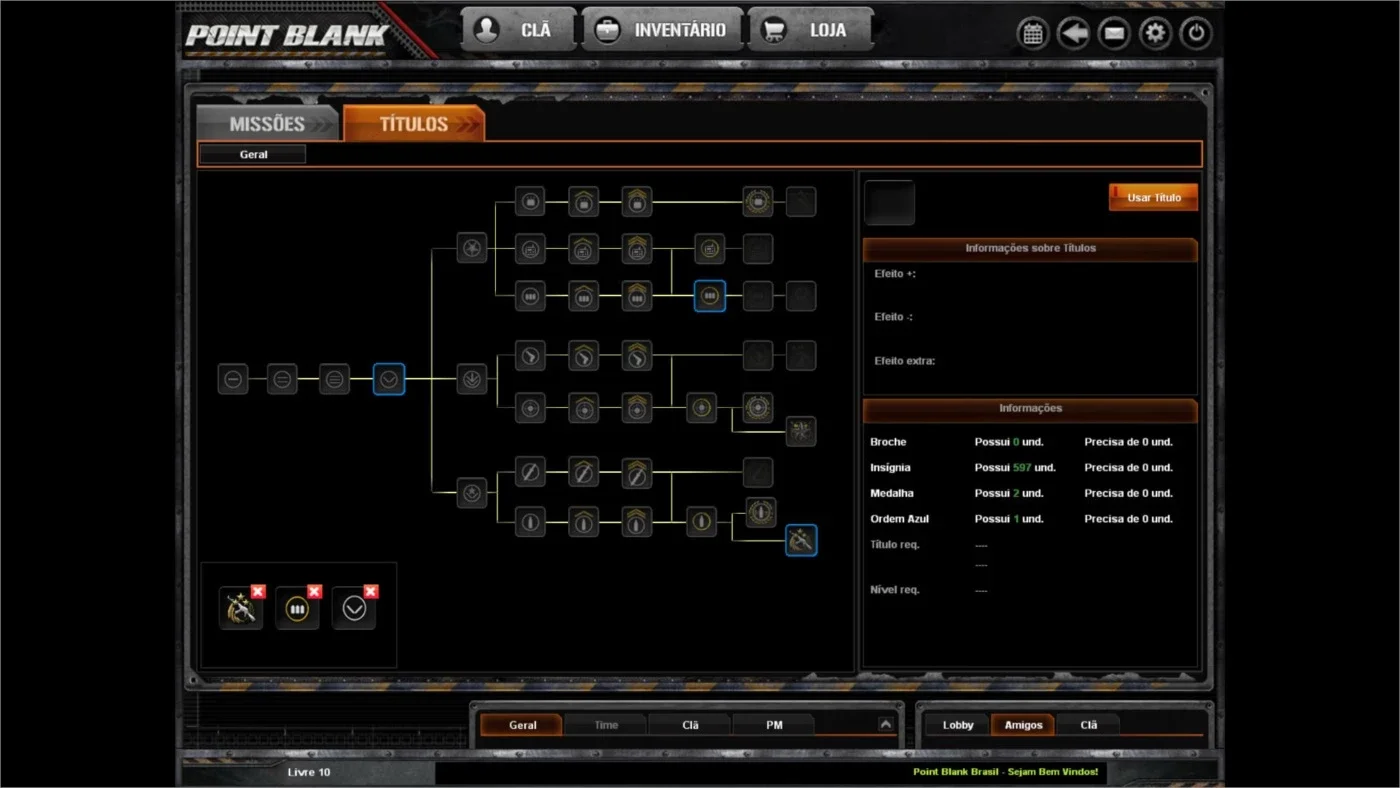Switch to Clã tab beside Amigos

pyautogui.click(x=1089, y=725)
